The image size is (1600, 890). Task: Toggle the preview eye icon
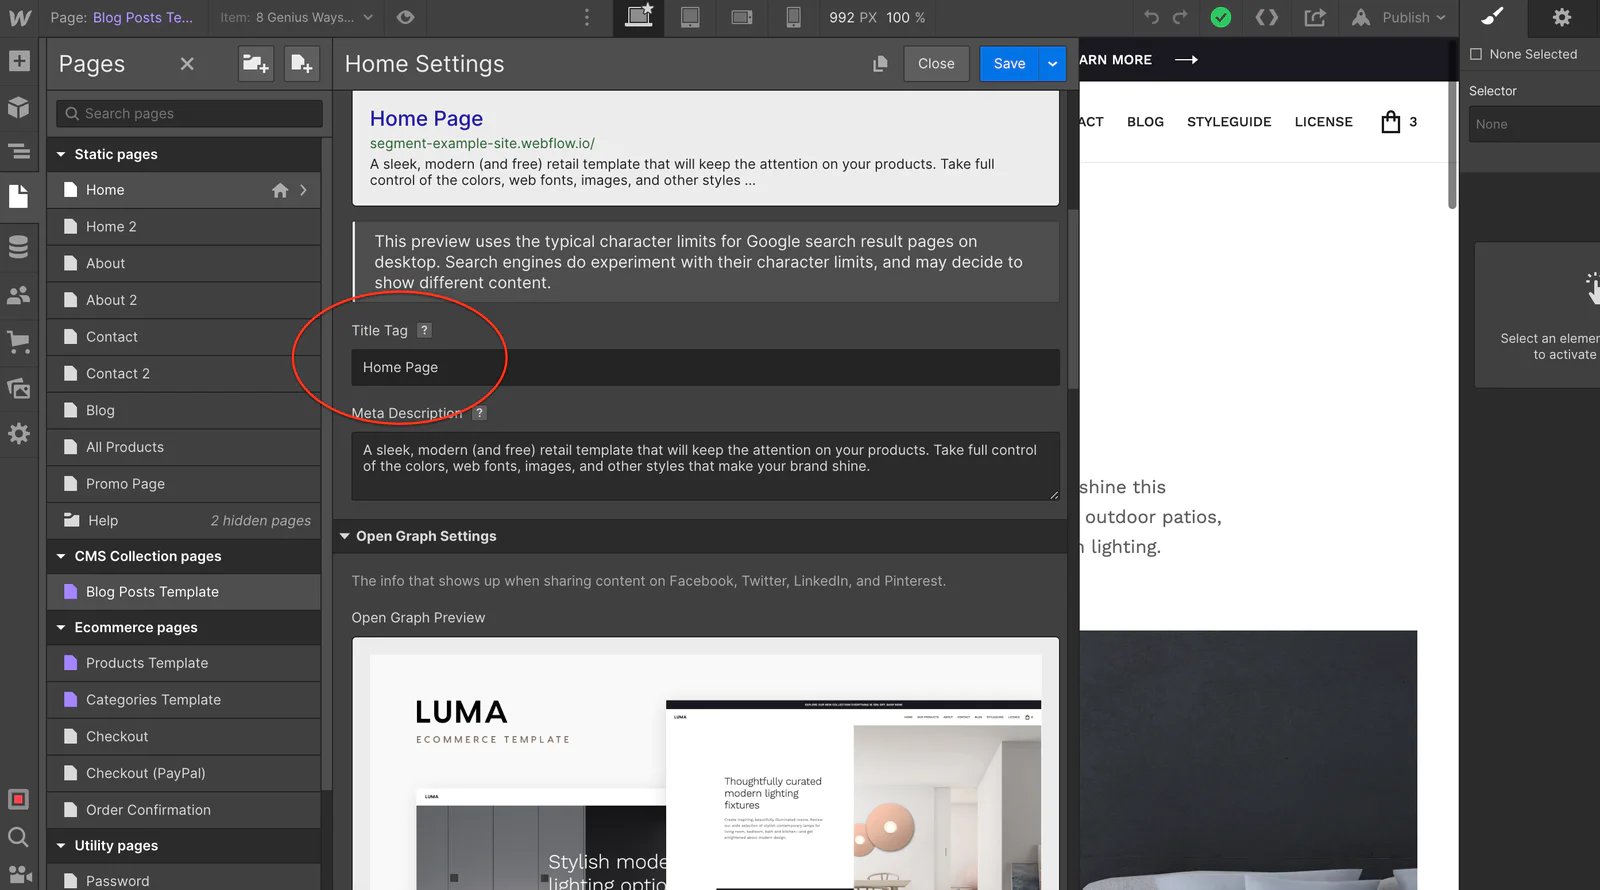pos(405,17)
